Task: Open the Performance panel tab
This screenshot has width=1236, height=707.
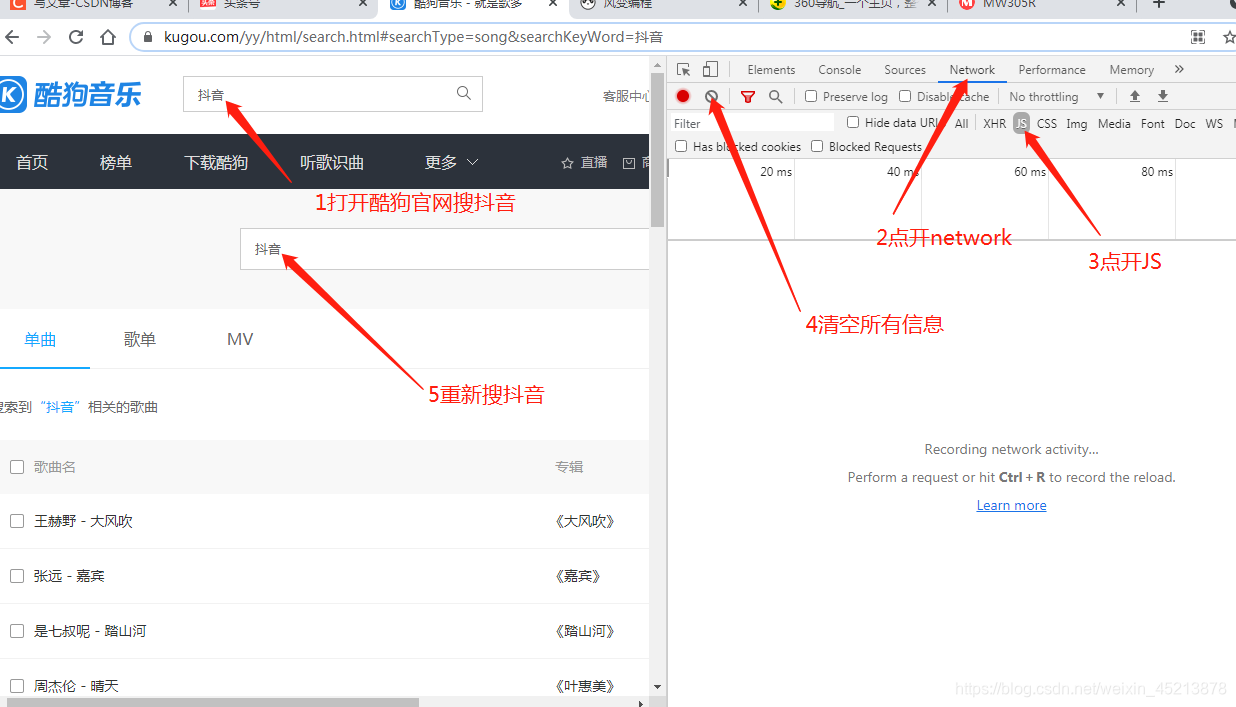Action: click(x=1052, y=69)
